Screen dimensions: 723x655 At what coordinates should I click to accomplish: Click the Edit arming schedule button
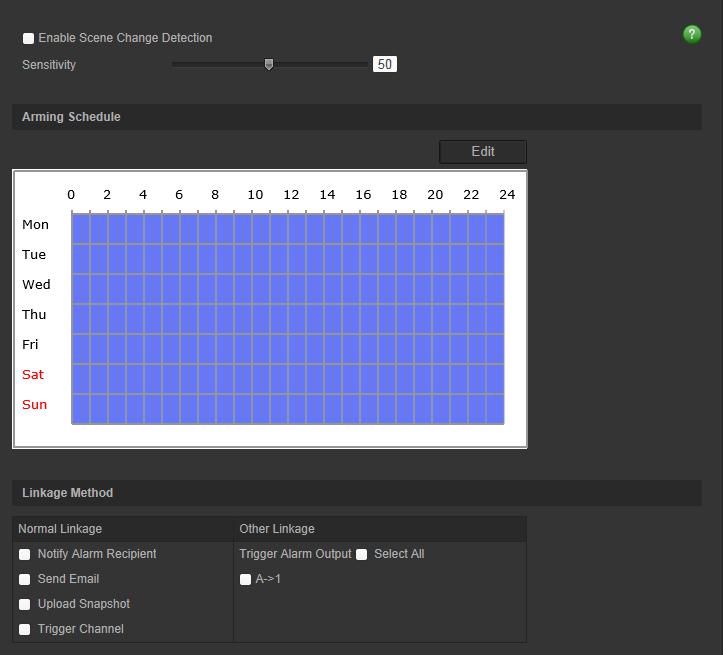tap(483, 152)
